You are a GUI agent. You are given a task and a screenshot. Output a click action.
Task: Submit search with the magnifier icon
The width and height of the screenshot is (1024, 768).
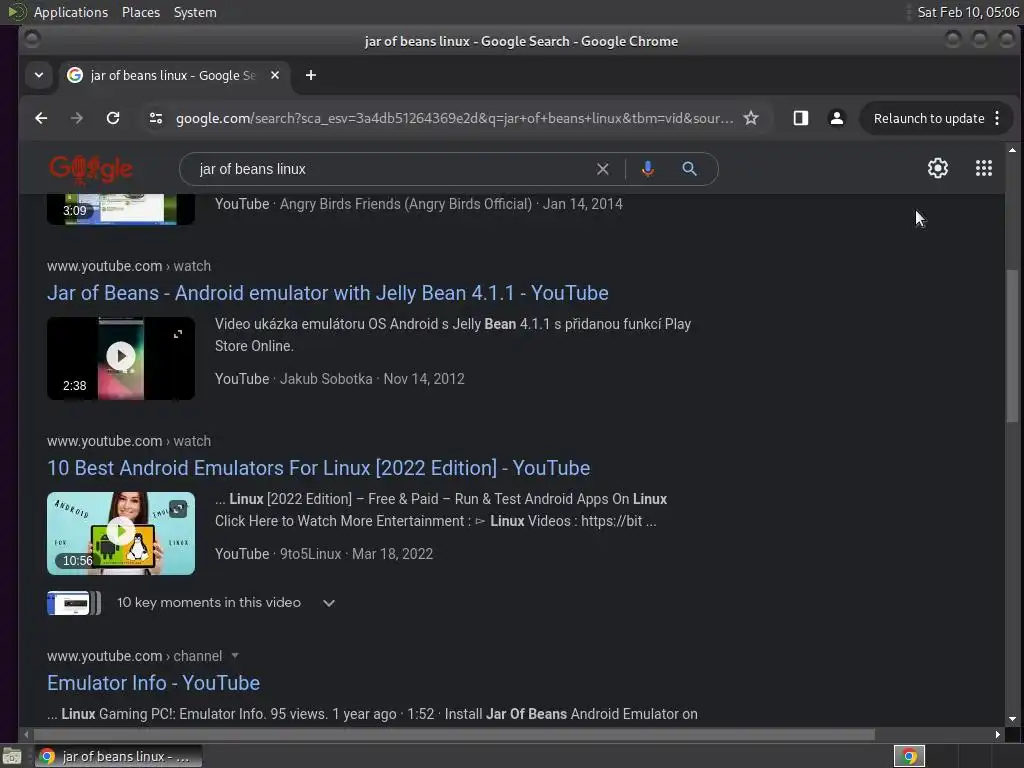(x=689, y=169)
